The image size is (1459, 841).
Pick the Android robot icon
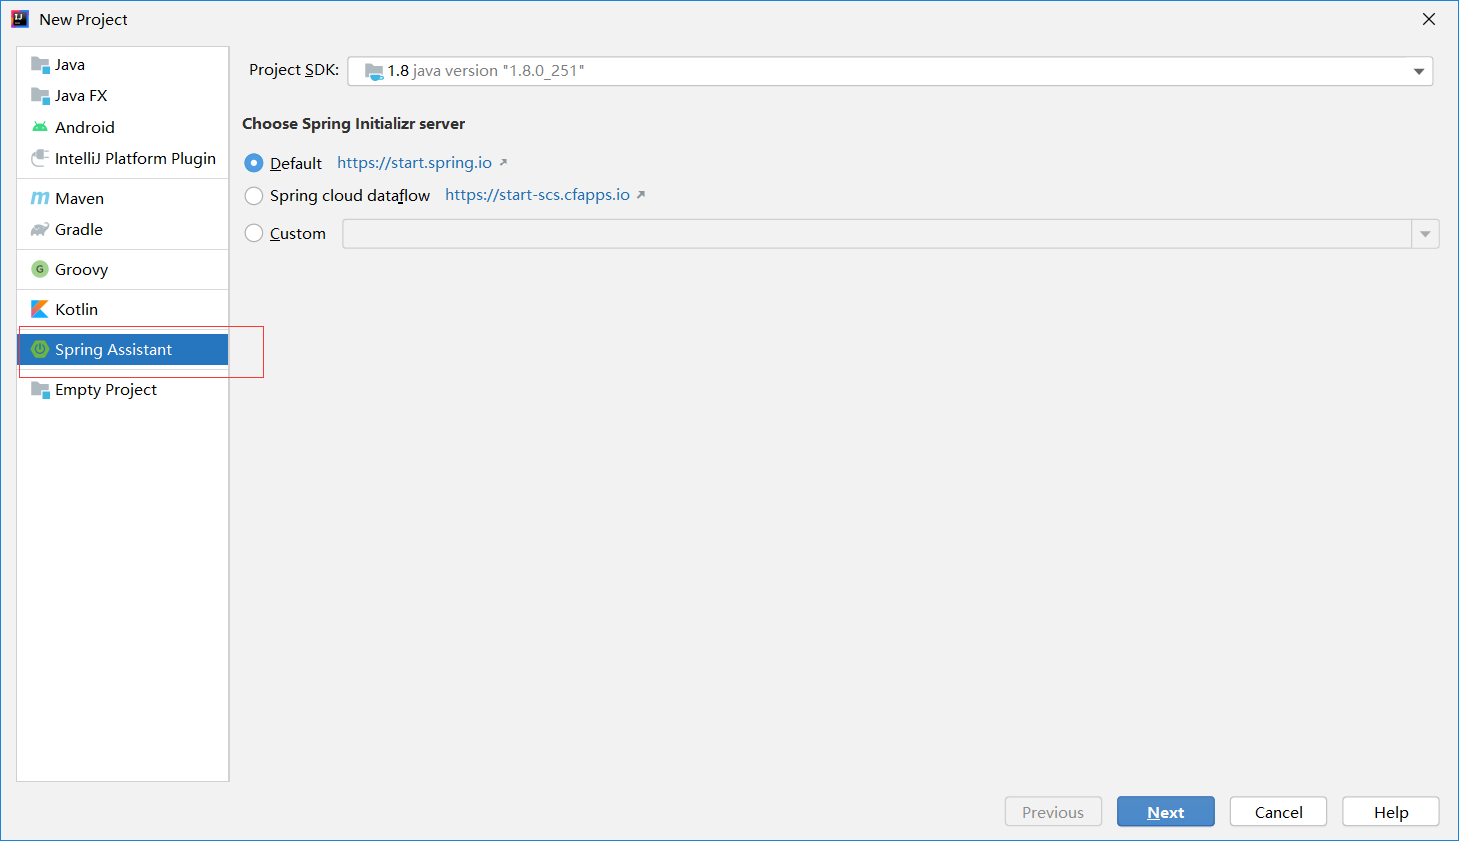pos(40,127)
